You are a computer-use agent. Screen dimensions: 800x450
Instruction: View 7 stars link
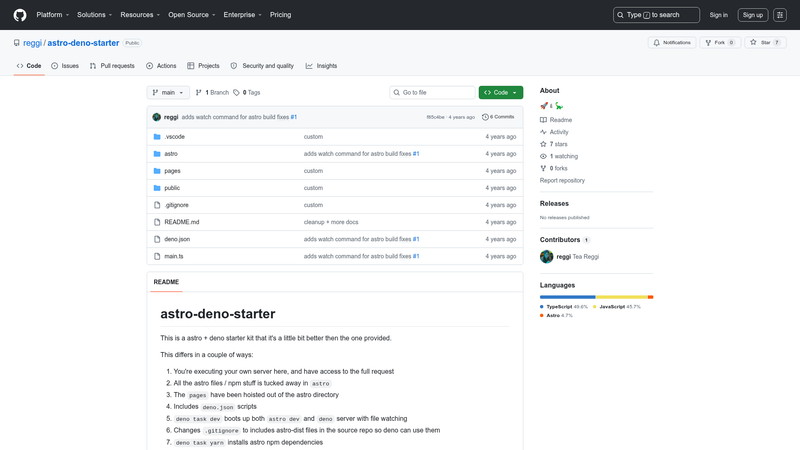coord(554,144)
